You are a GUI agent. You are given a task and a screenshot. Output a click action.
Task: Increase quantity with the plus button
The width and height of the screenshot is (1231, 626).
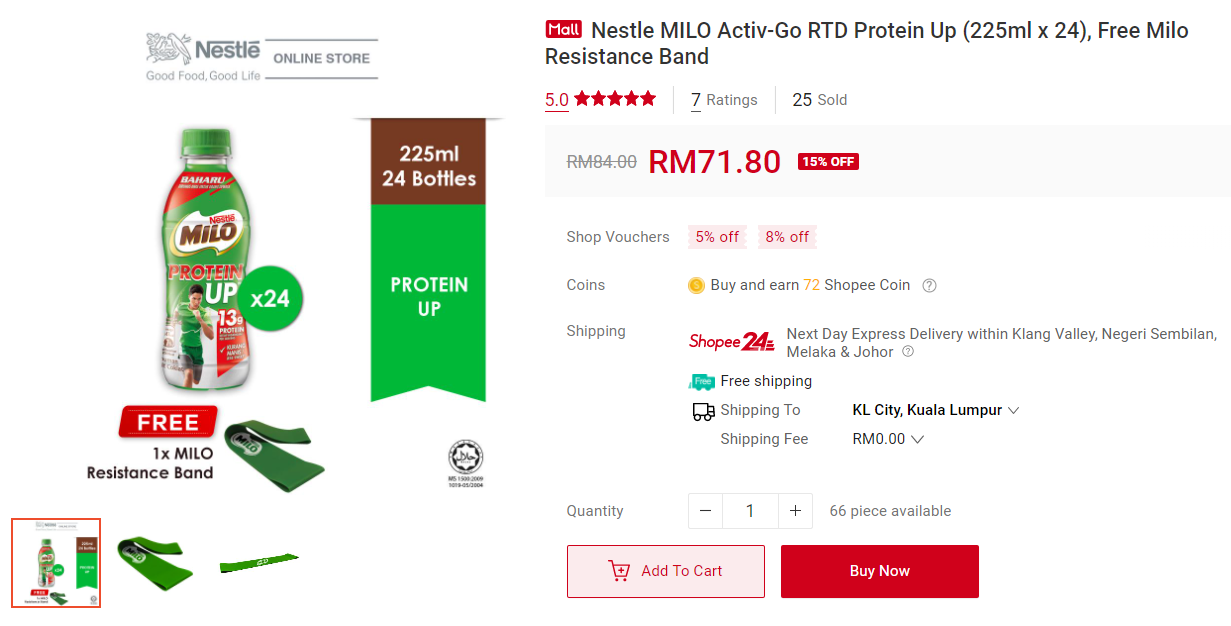tap(795, 511)
